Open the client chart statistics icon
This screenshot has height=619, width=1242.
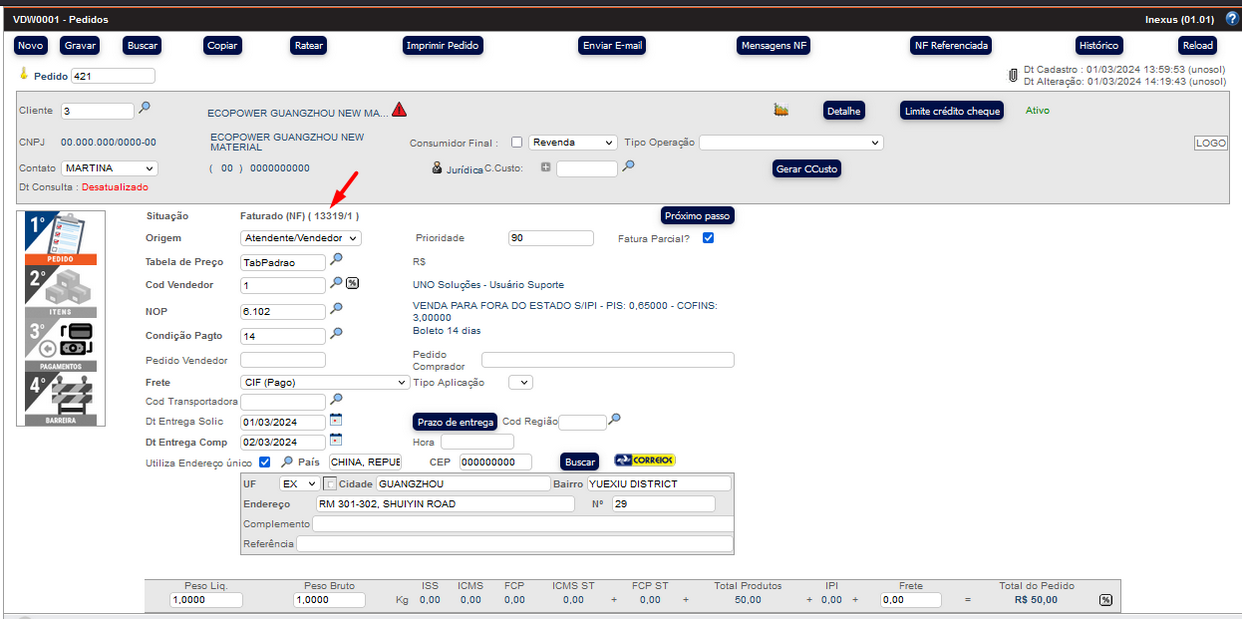(x=781, y=110)
